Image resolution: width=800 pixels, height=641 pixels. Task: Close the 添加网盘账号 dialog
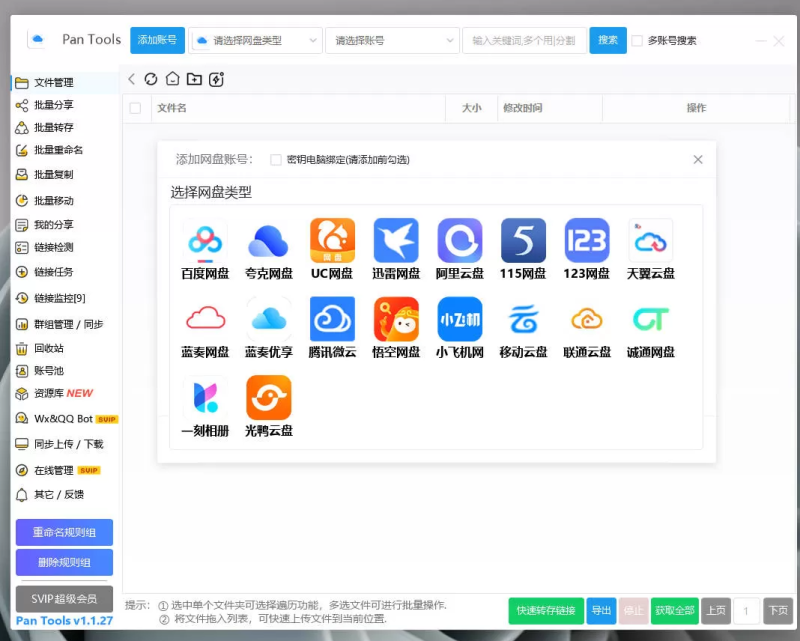tap(698, 160)
